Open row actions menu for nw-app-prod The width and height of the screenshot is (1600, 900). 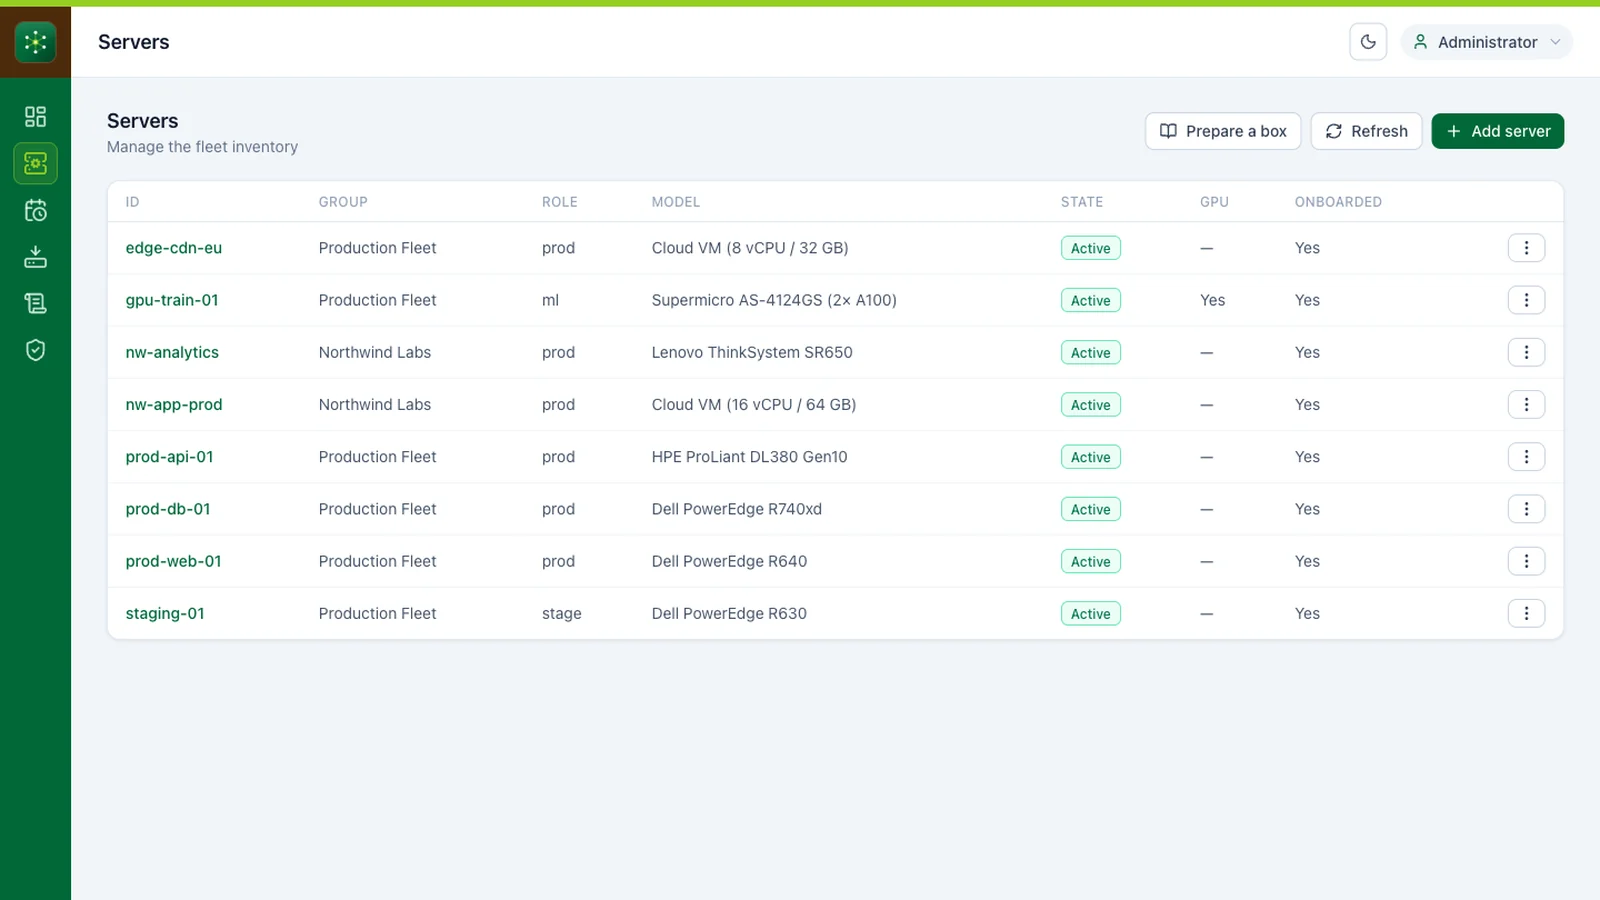(1526, 404)
